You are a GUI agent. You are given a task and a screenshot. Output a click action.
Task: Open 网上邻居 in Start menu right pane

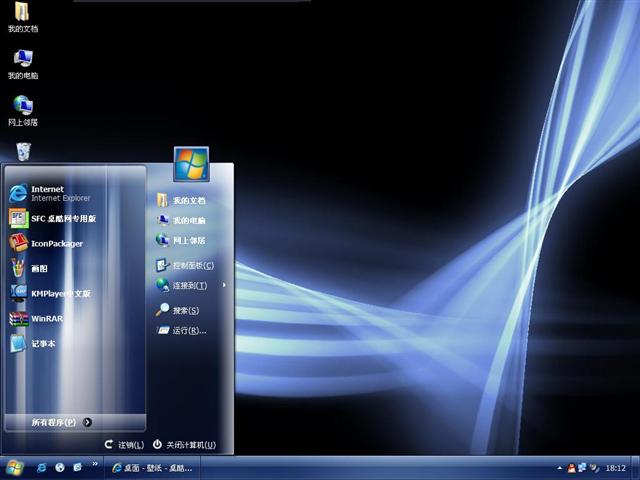[x=190, y=240]
